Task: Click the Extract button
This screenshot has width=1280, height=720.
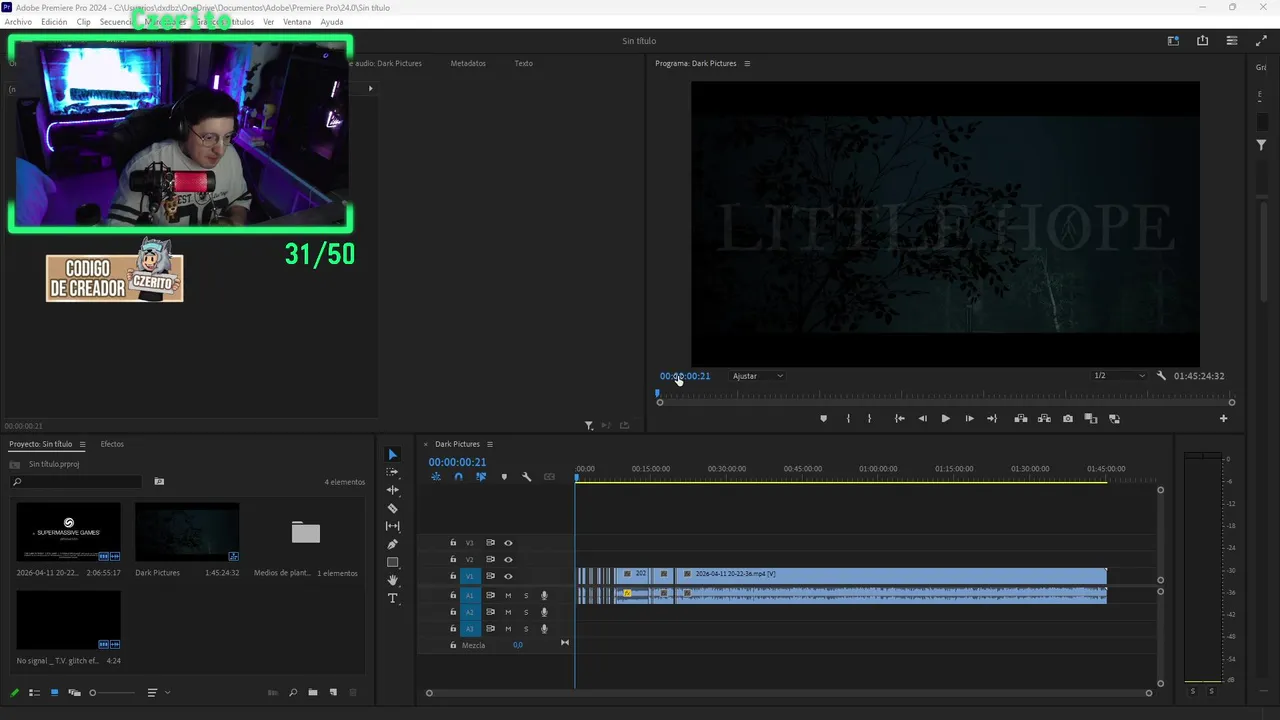Action: (x=1044, y=419)
